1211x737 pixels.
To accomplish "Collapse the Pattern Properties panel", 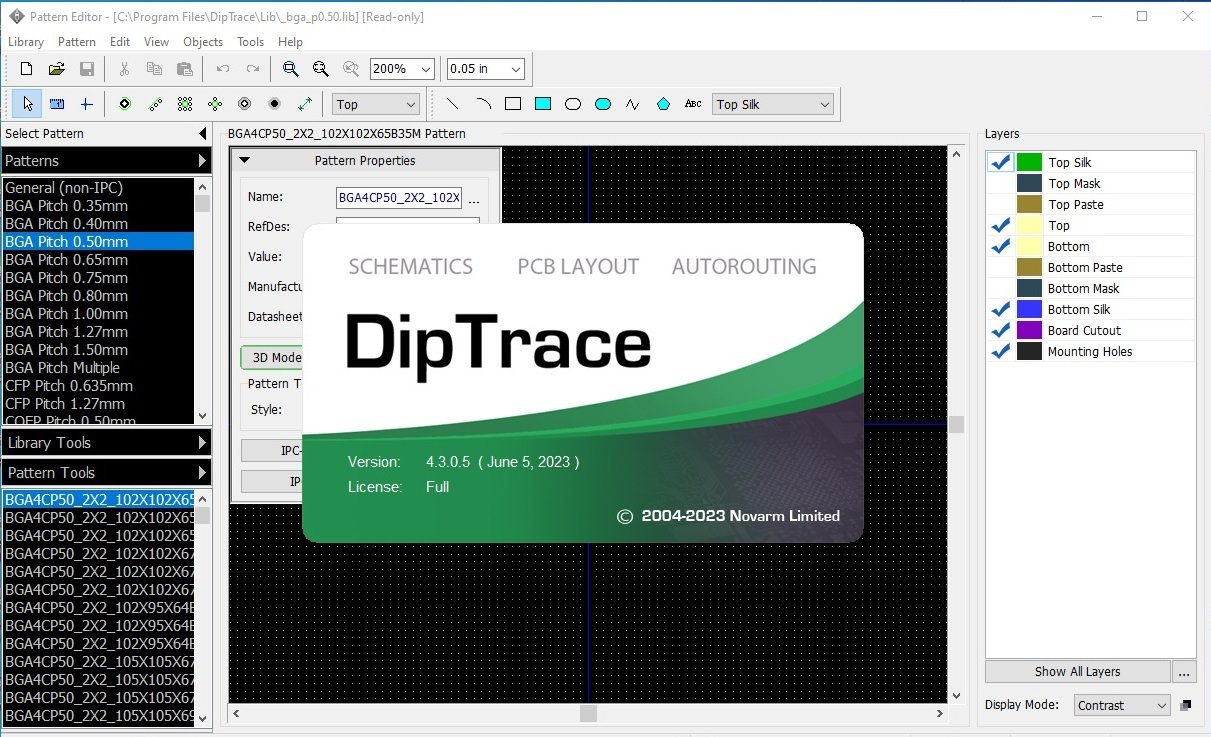I will [244, 160].
